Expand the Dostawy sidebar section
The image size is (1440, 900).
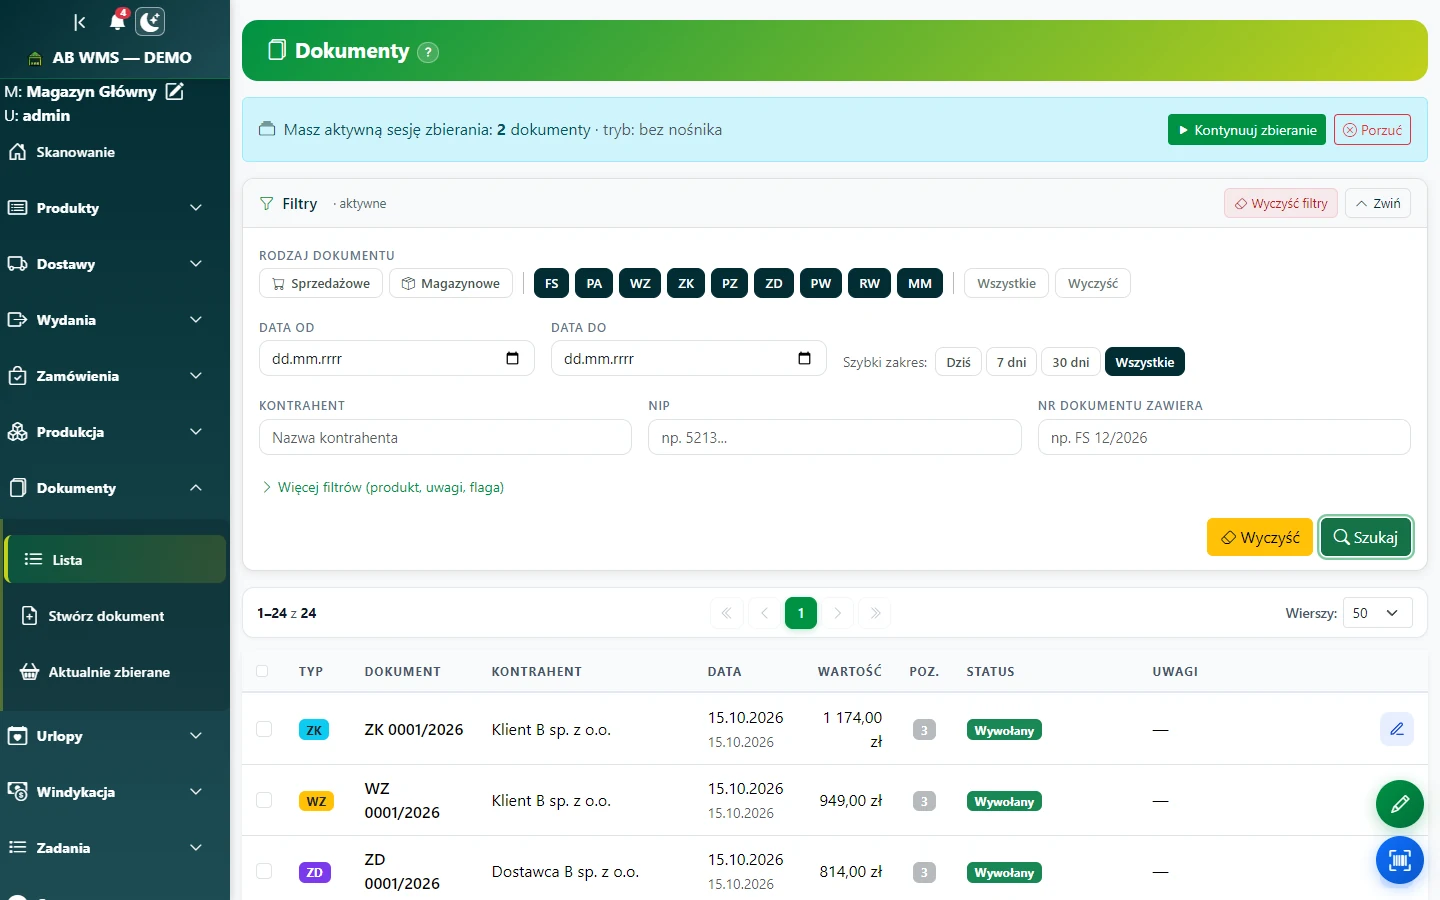tap(115, 264)
